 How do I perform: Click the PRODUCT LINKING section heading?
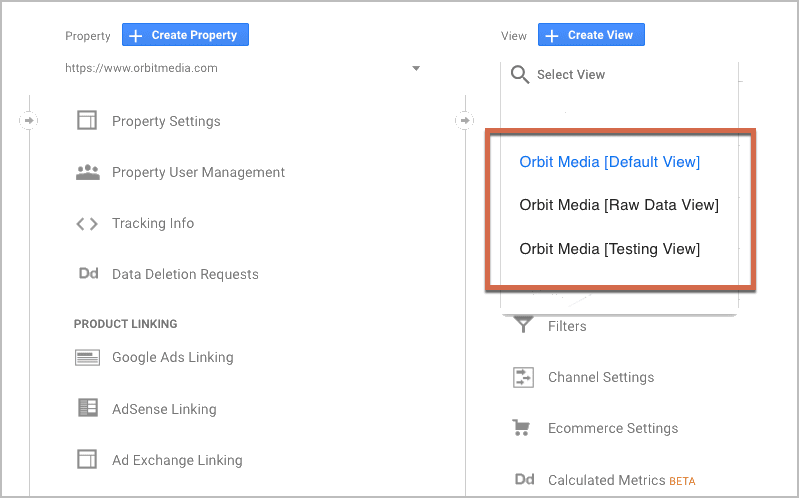coord(125,324)
